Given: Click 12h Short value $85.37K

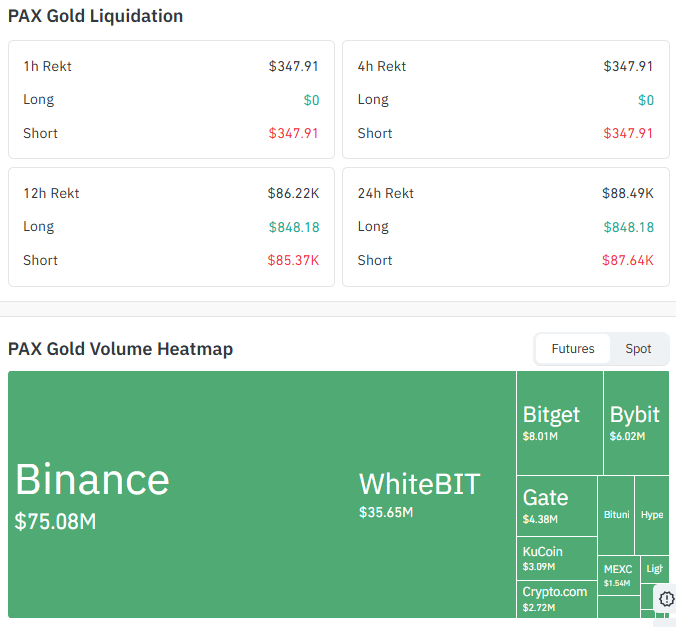Looking at the screenshot, I should [293, 260].
